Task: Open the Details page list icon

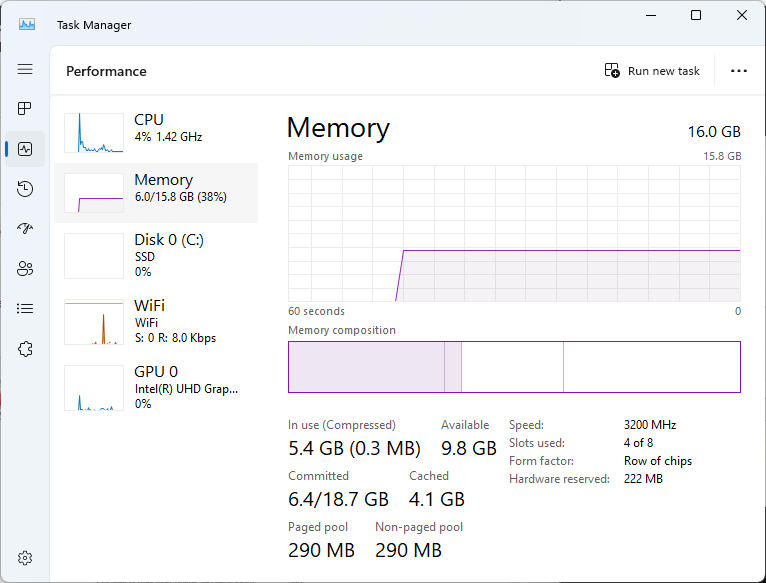Action: coord(25,308)
